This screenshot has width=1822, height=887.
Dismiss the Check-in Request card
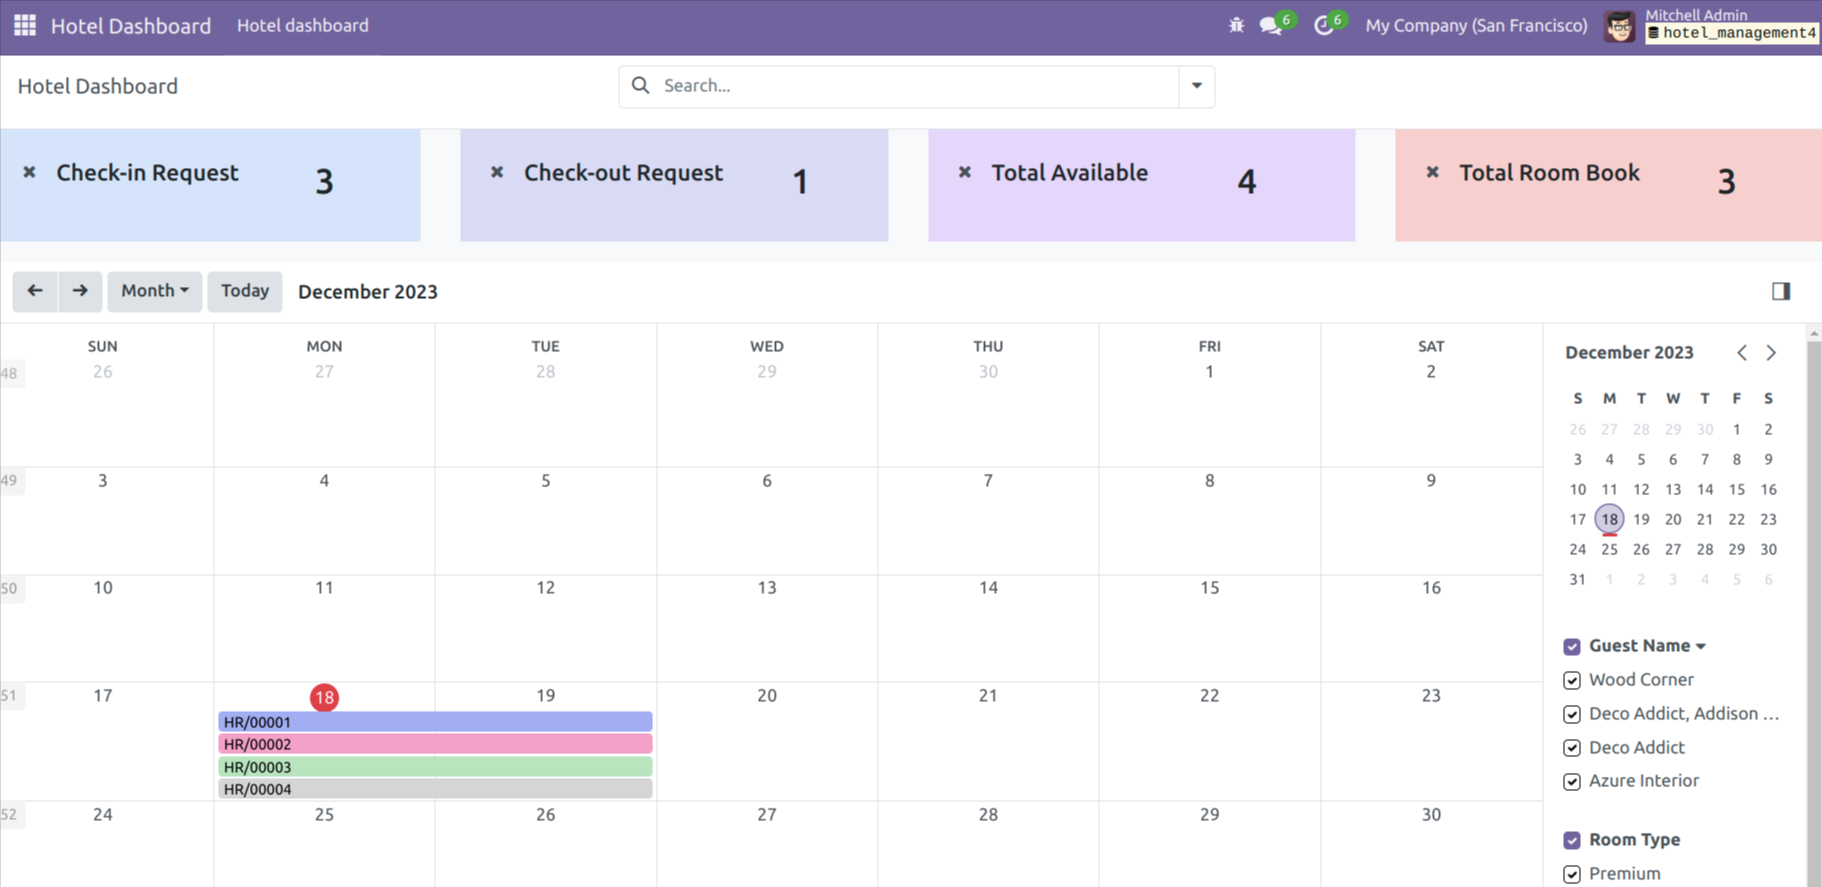coord(30,172)
